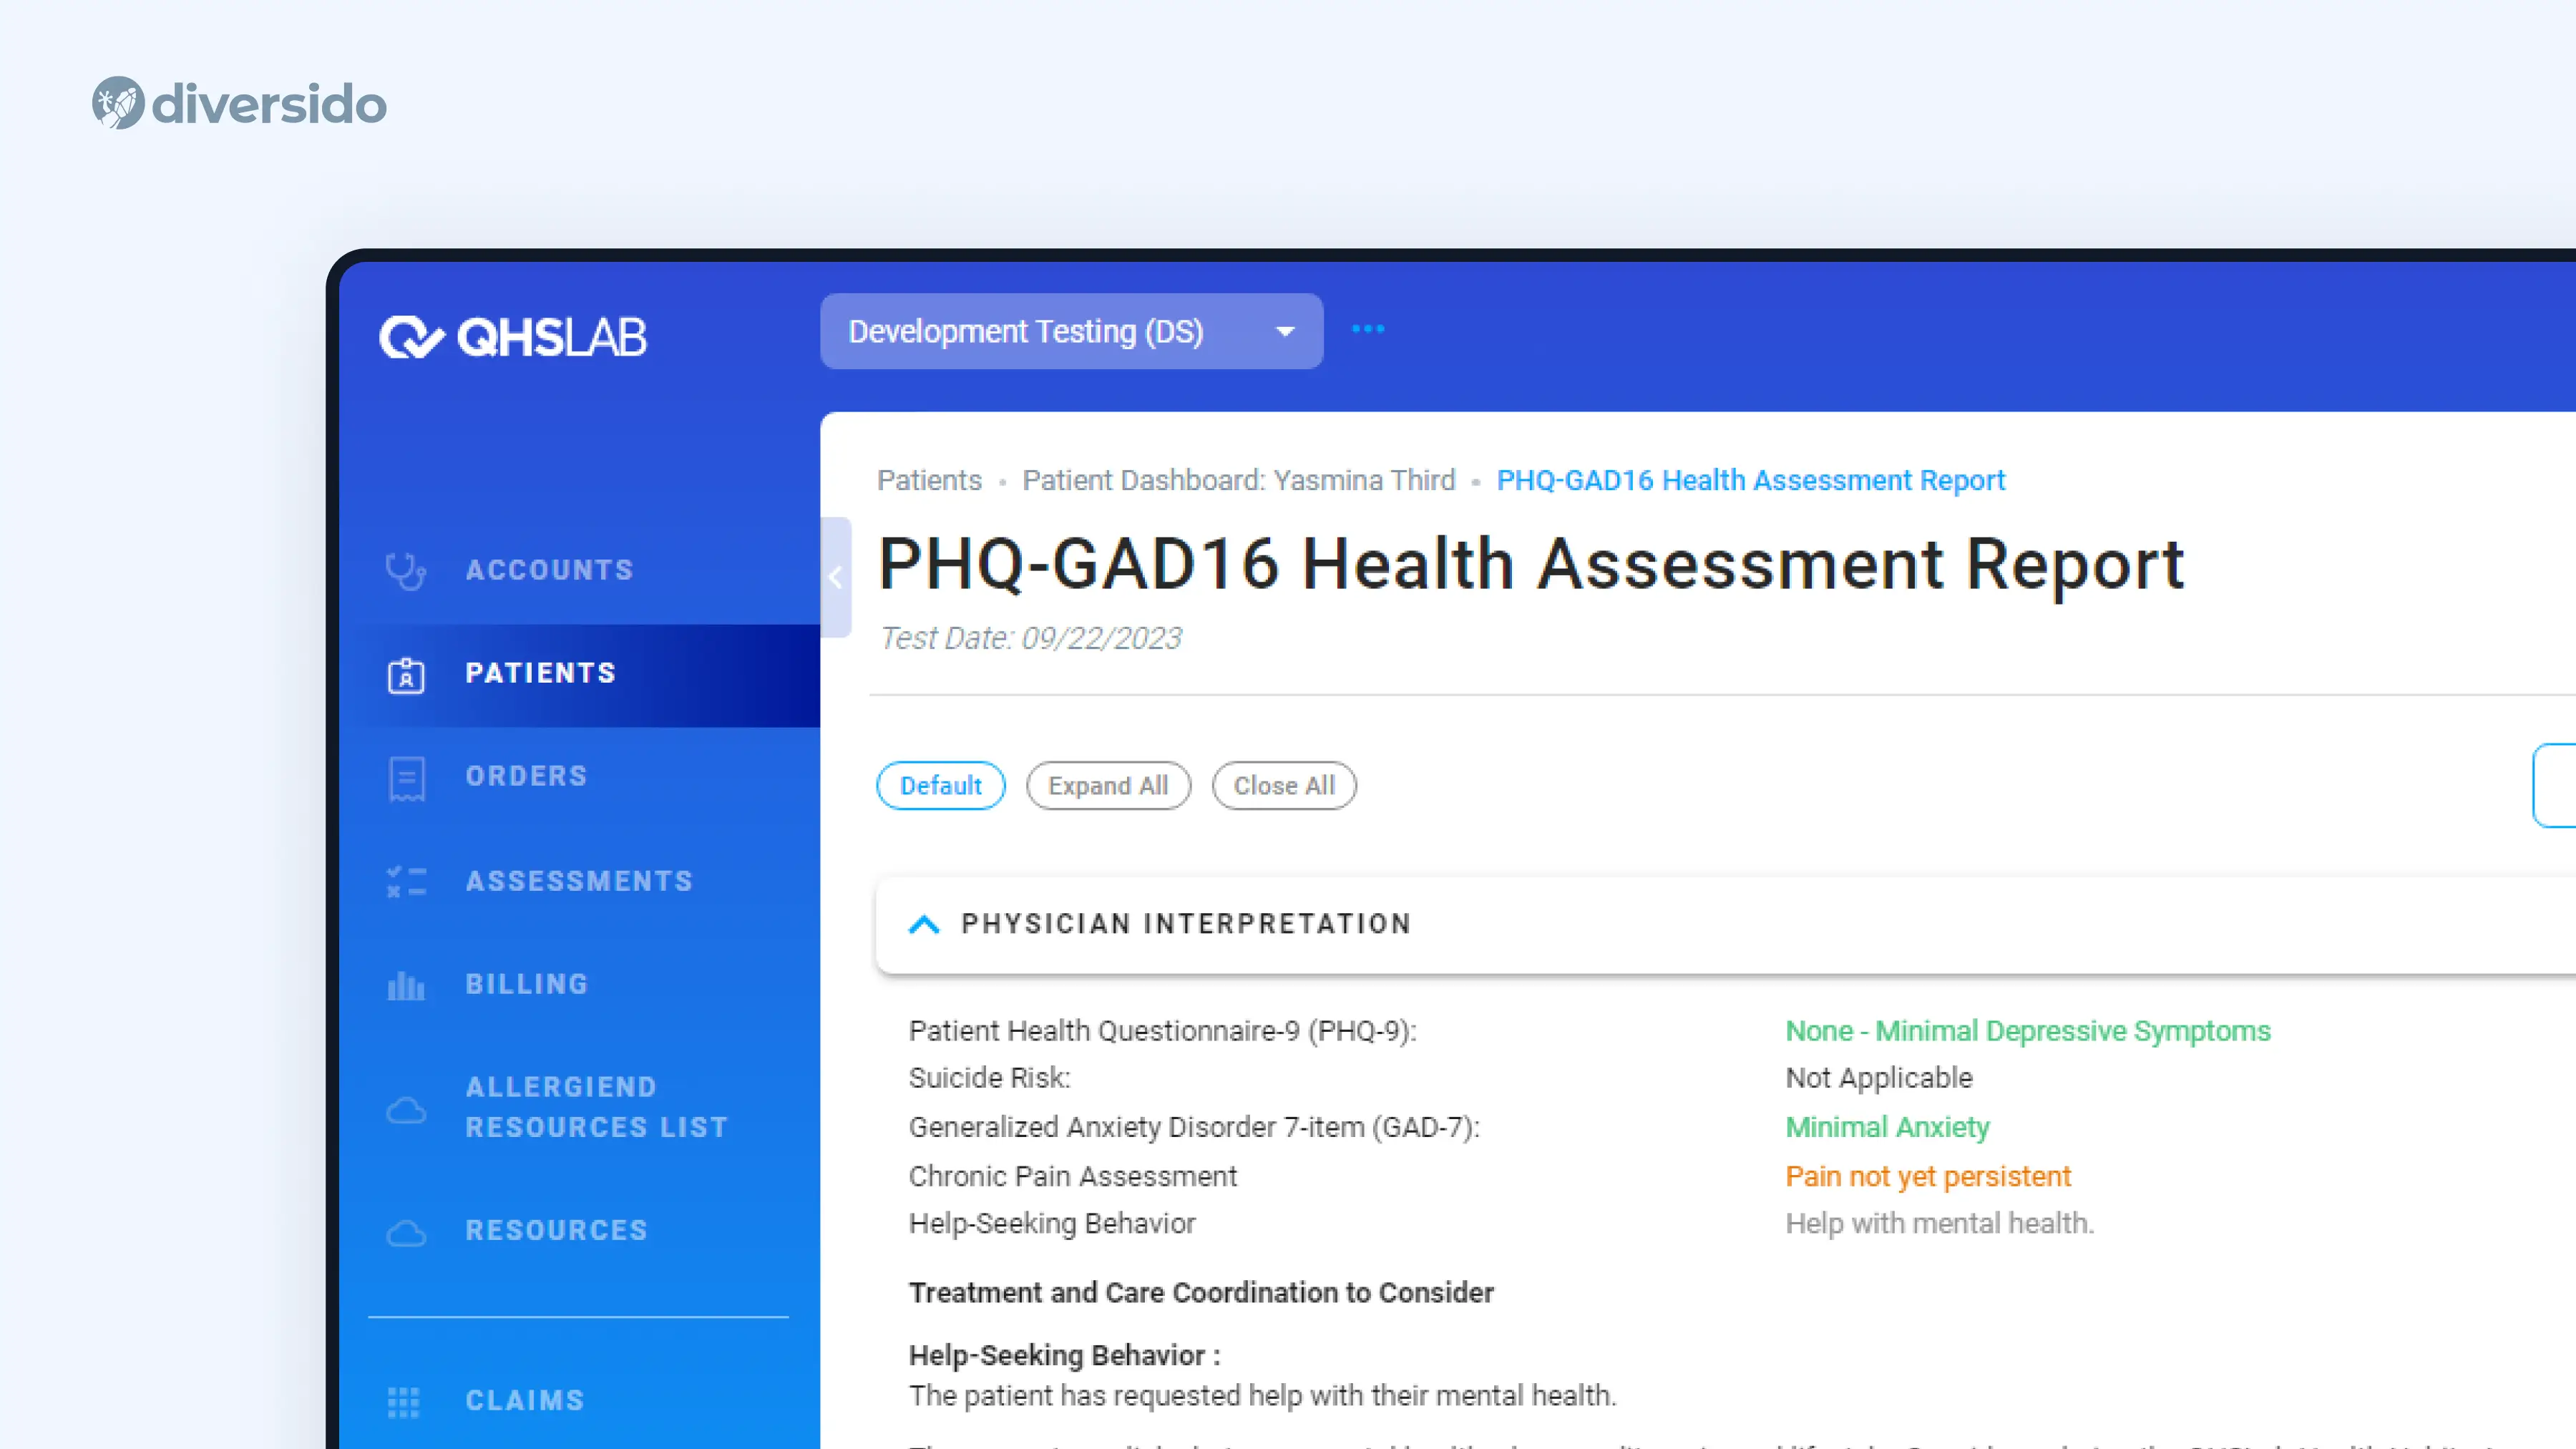
Task: Click the AllergiEnd Resources cloud icon
Action: click(406, 1108)
